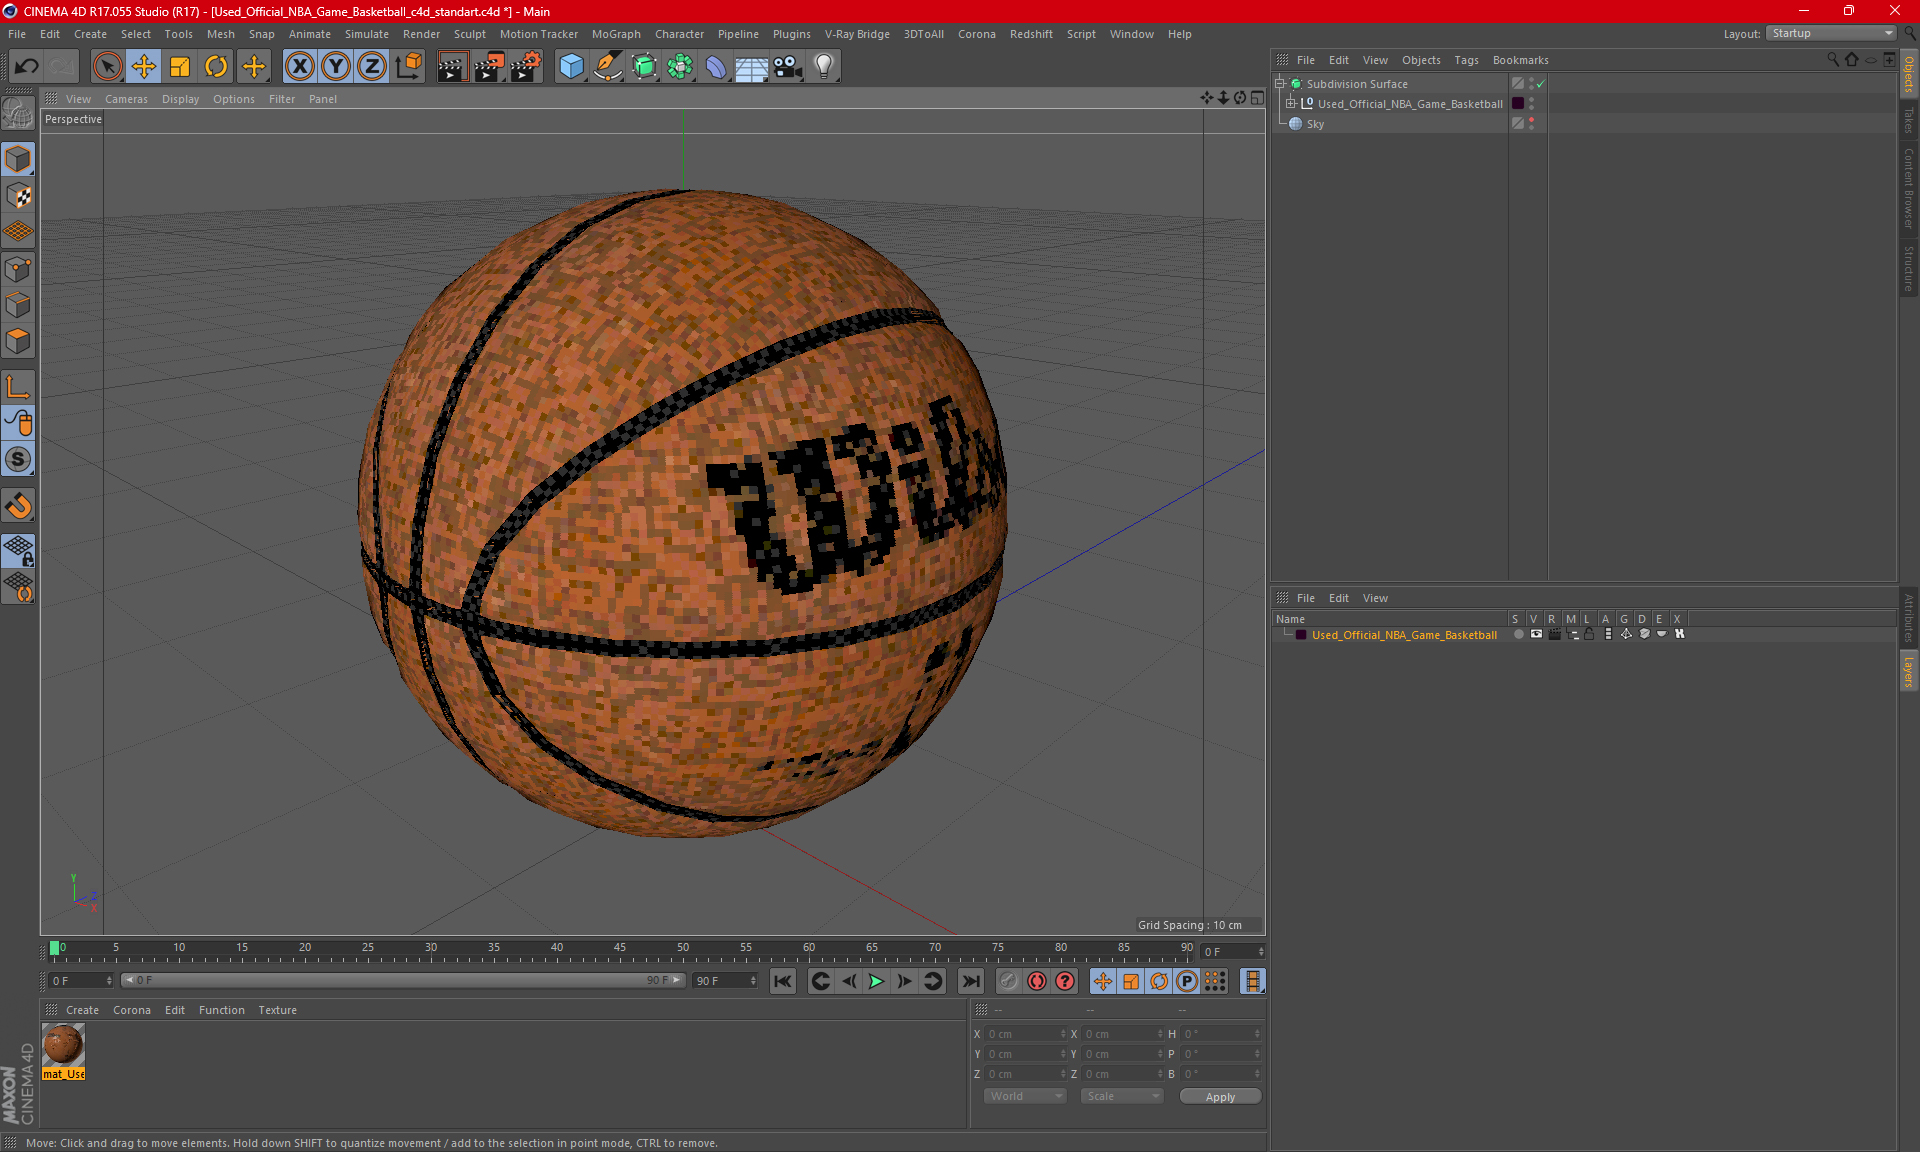
Task: Add a floor environment object
Action: coord(752,67)
